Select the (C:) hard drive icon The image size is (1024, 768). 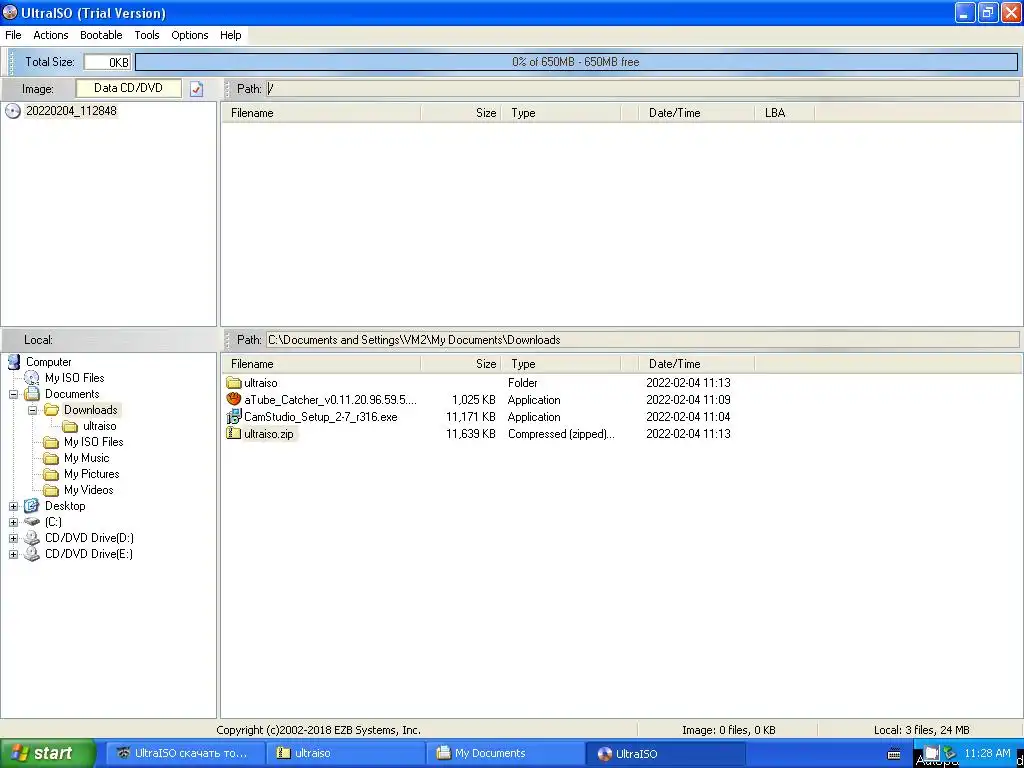(x=31, y=522)
